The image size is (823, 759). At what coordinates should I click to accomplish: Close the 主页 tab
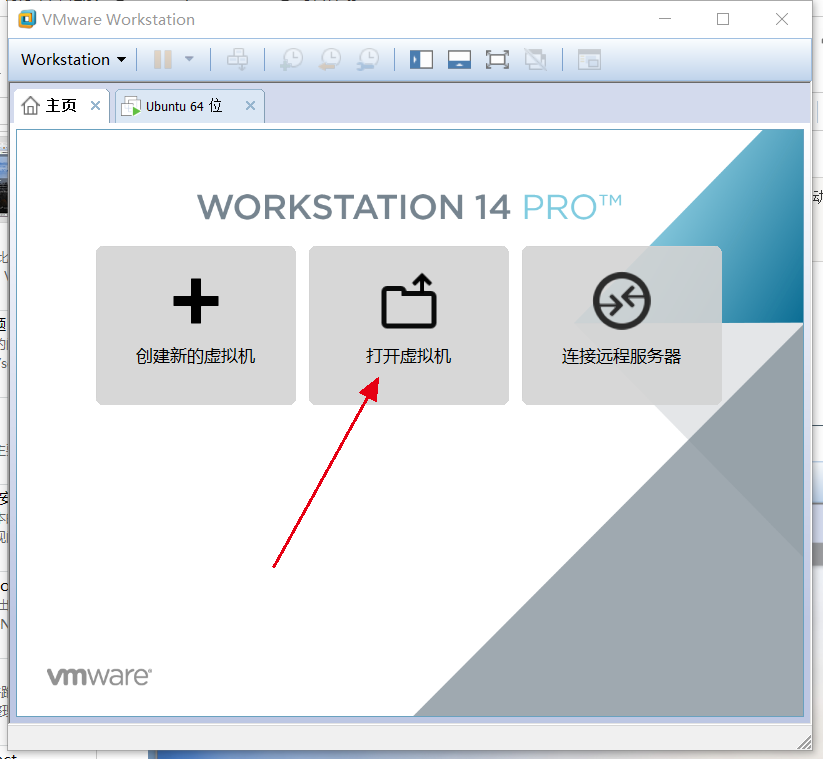coord(96,106)
